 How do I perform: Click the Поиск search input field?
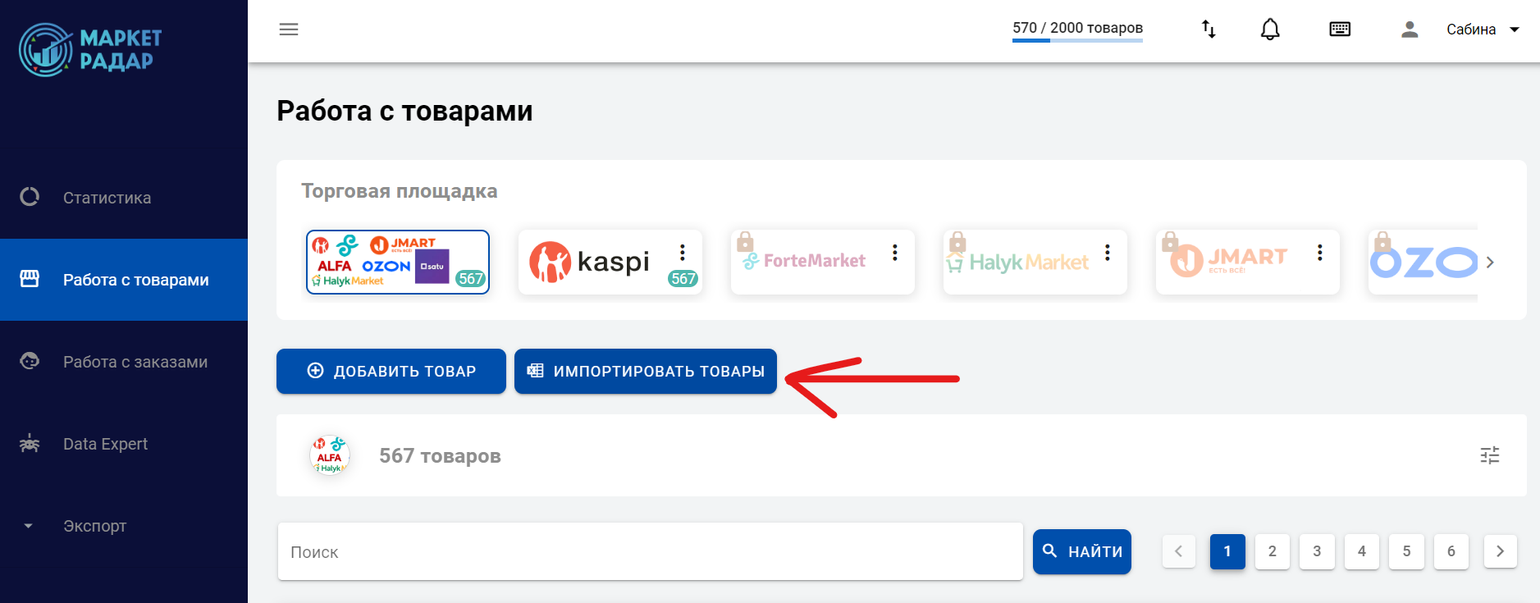(x=650, y=552)
